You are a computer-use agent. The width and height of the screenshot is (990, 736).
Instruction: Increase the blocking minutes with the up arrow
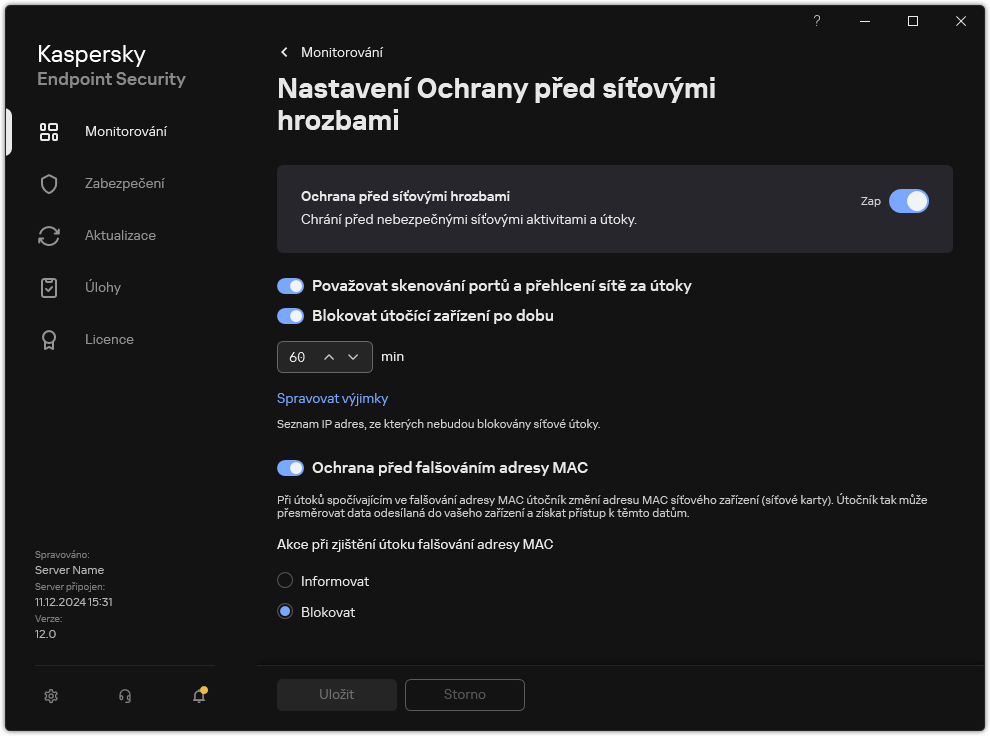pos(331,356)
